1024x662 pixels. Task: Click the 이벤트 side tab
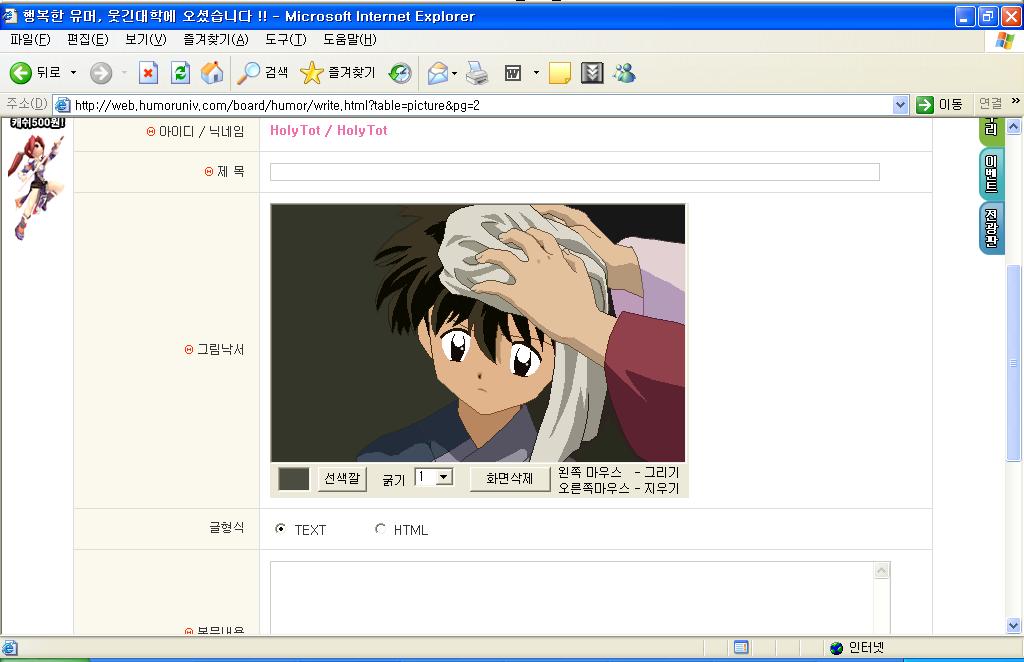pos(991,174)
